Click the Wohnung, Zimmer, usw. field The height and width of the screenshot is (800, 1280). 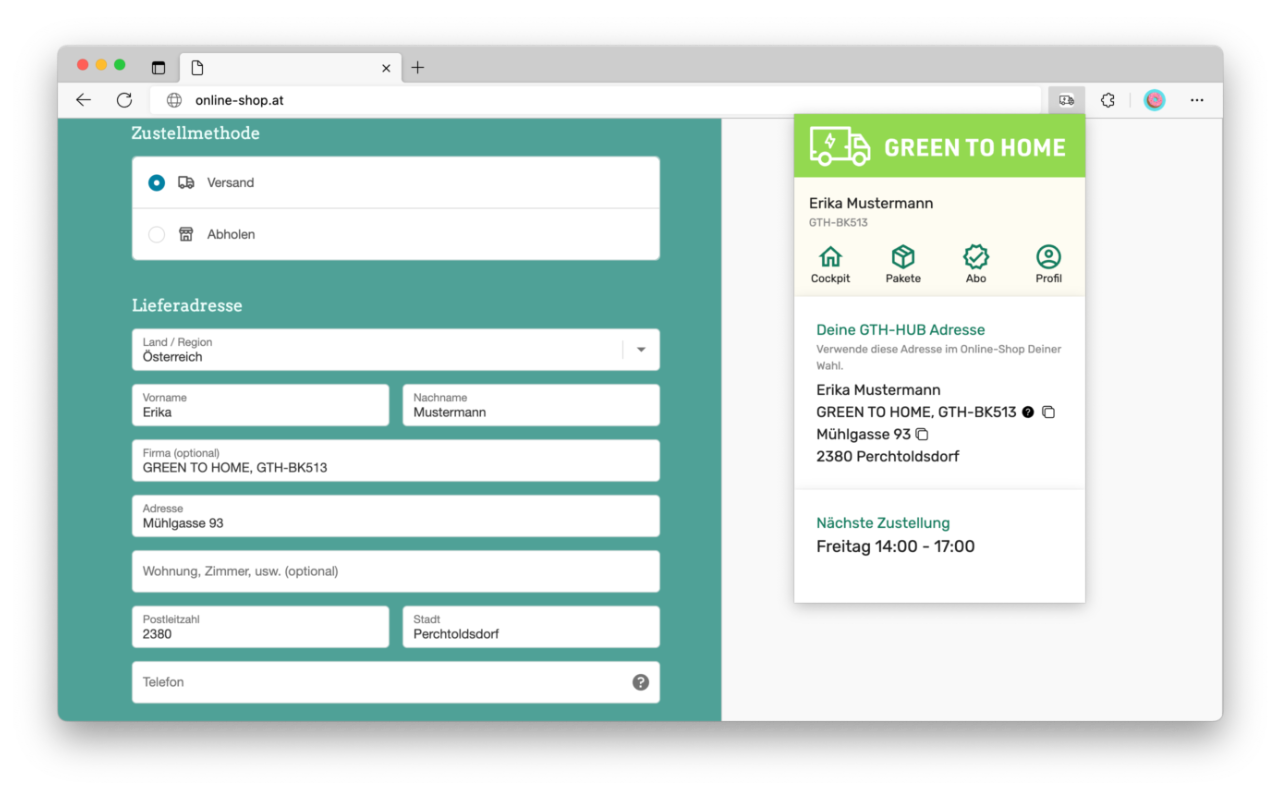[396, 571]
